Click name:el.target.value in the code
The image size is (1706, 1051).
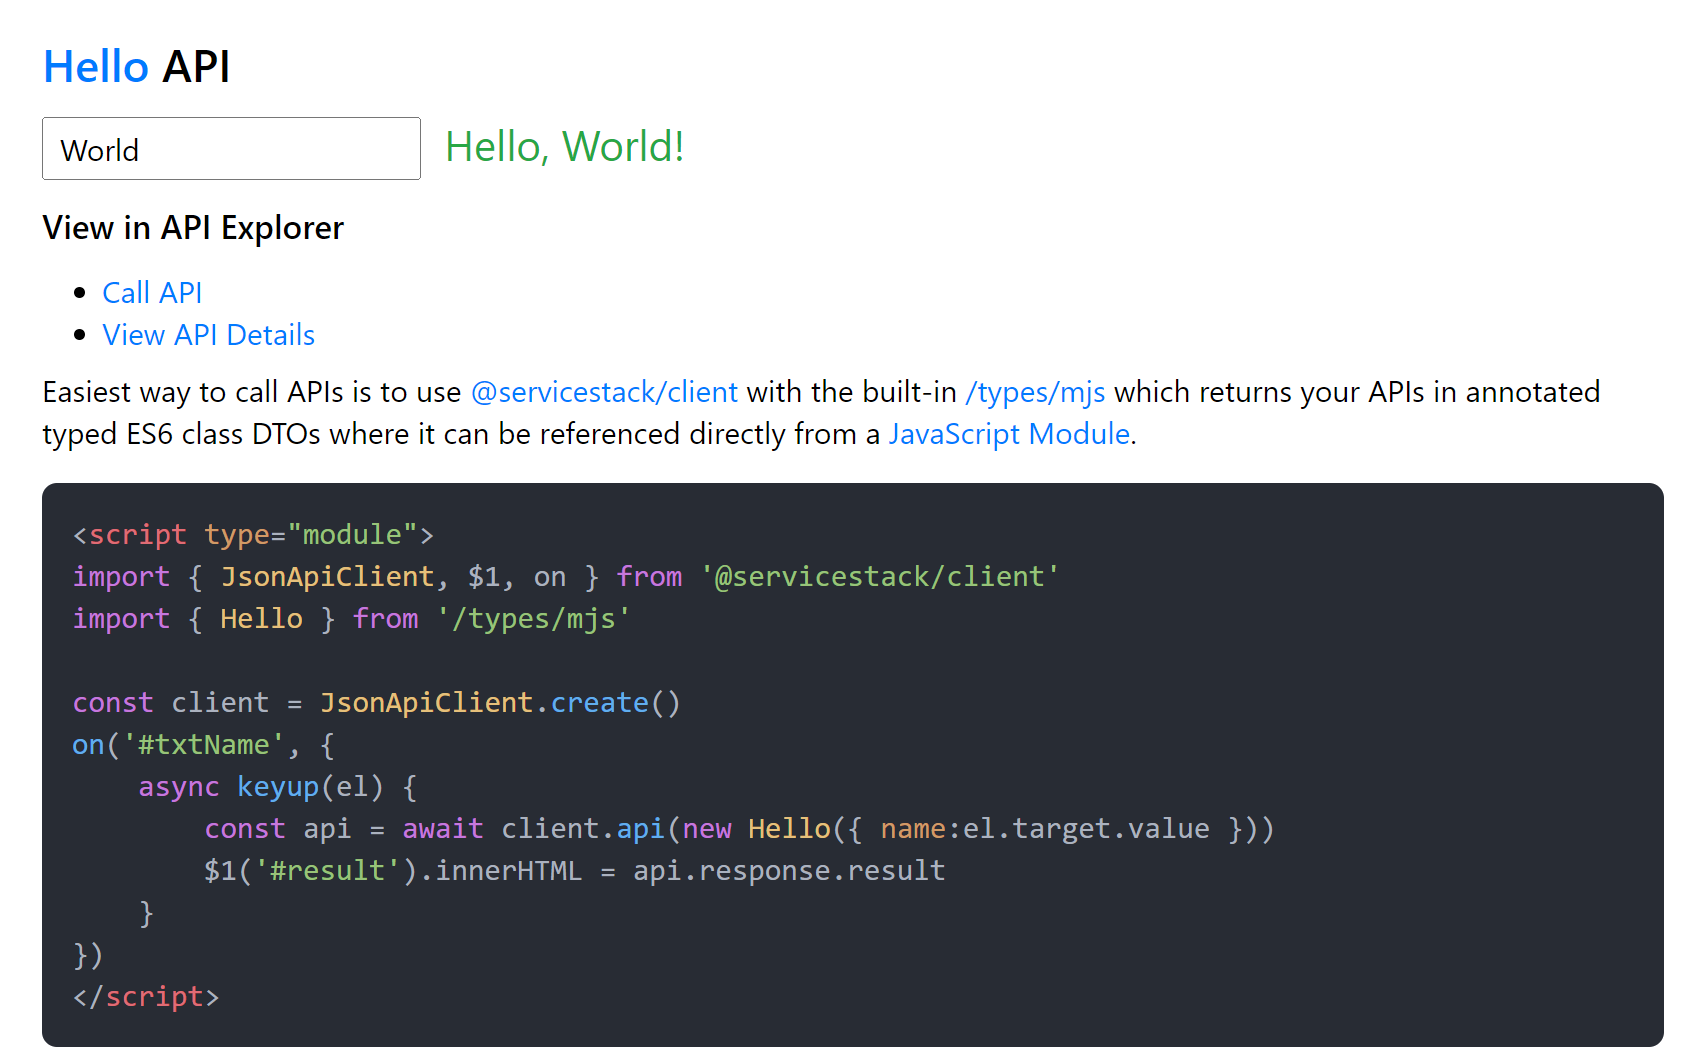point(1045,829)
